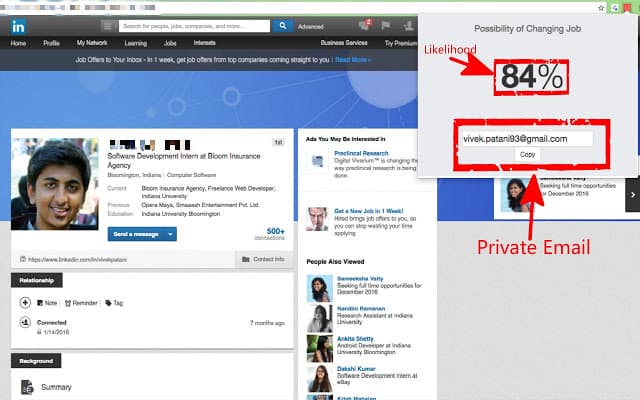
Task: Bookmark page with the star icon
Action: tap(601, 8)
